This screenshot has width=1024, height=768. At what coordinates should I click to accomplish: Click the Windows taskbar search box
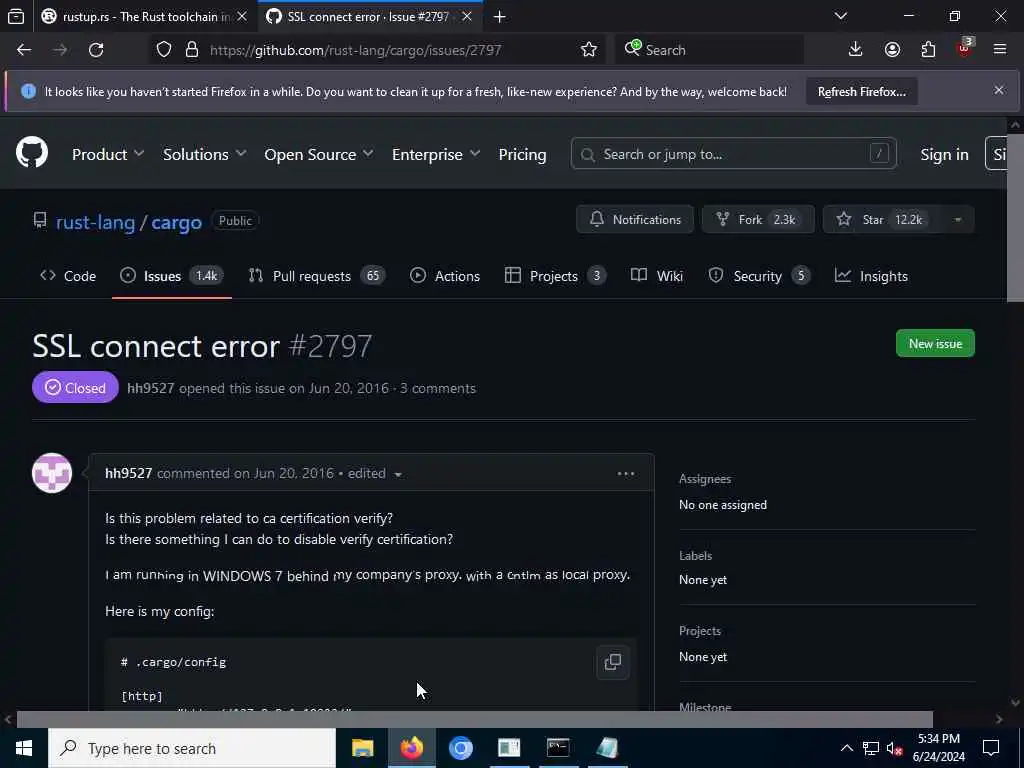point(191,748)
